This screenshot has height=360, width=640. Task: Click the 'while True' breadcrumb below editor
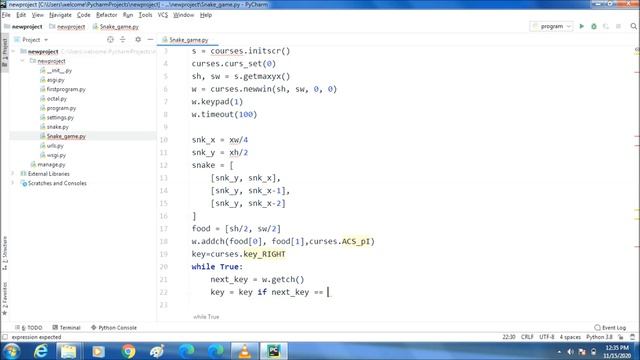[206, 317]
